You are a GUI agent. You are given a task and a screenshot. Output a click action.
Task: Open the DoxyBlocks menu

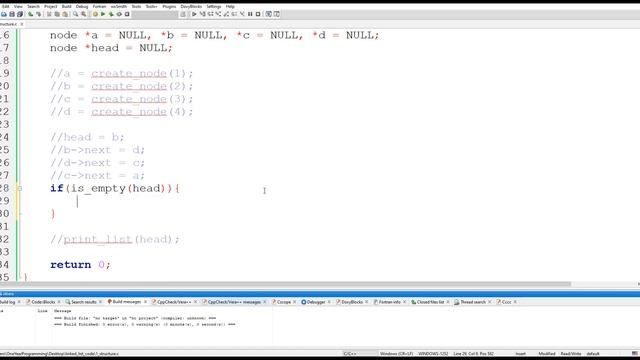pyautogui.click(x=191, y=7)
